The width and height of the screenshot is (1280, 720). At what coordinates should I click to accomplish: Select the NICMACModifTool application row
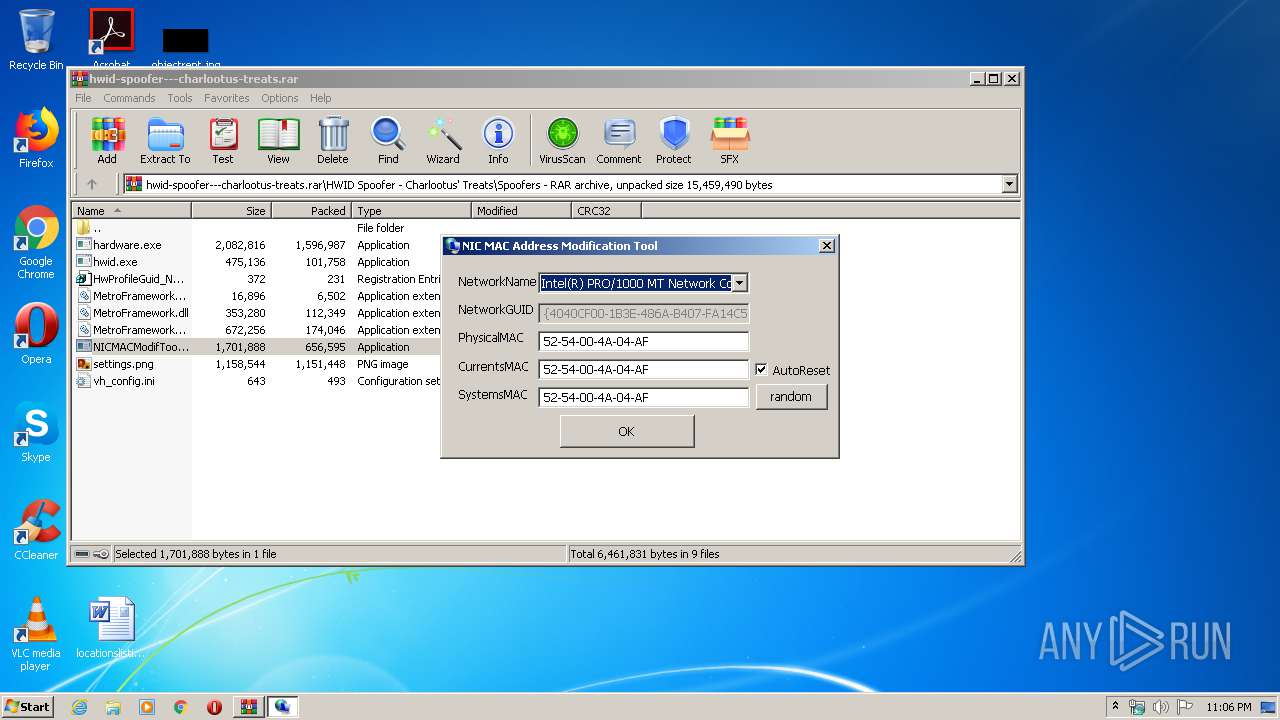click(x=258, y=347)
